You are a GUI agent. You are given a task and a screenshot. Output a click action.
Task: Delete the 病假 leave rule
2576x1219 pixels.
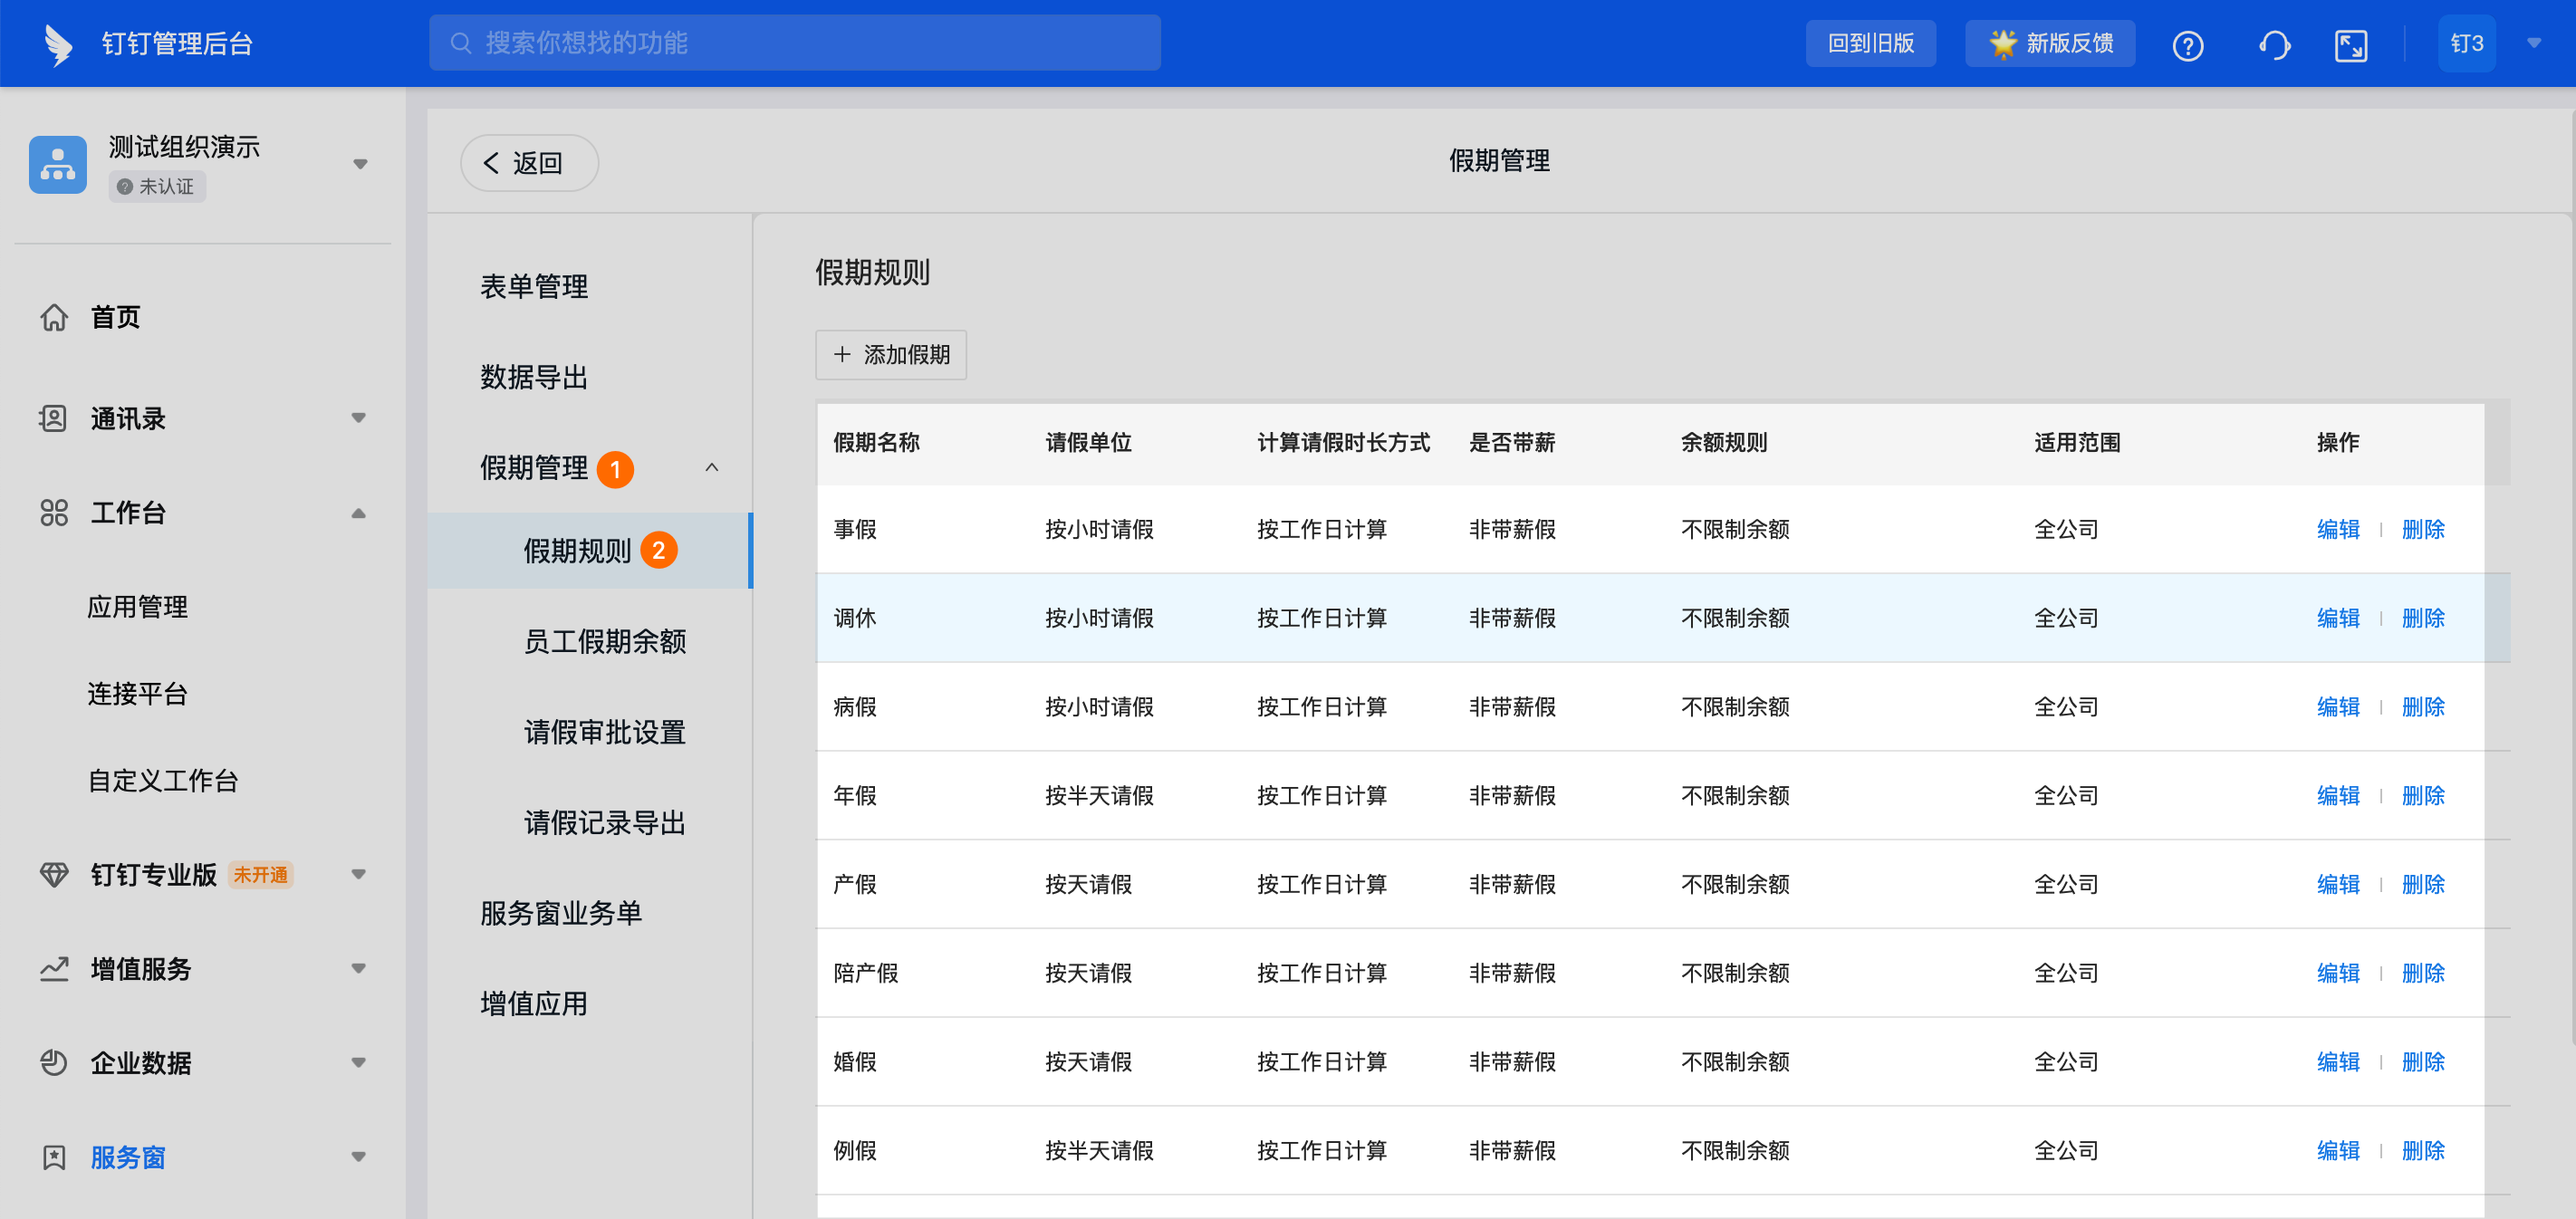click(2422, 707)
